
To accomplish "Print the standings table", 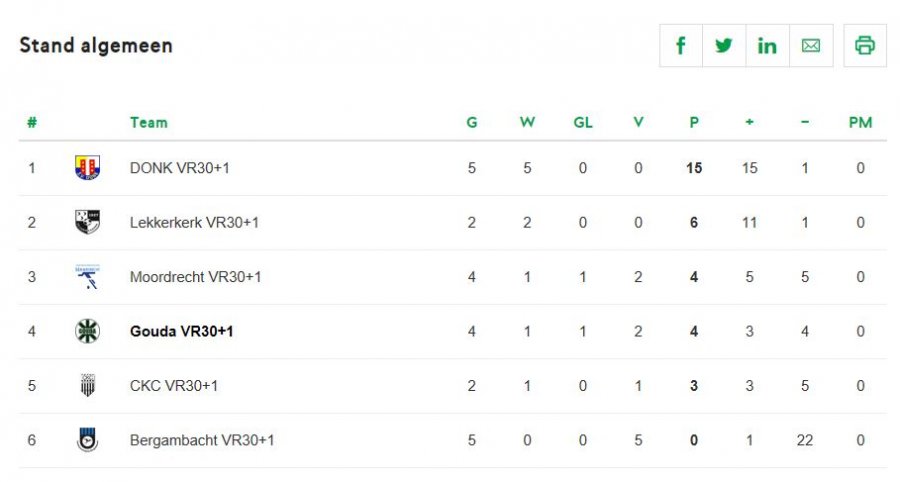I will 865,46.
